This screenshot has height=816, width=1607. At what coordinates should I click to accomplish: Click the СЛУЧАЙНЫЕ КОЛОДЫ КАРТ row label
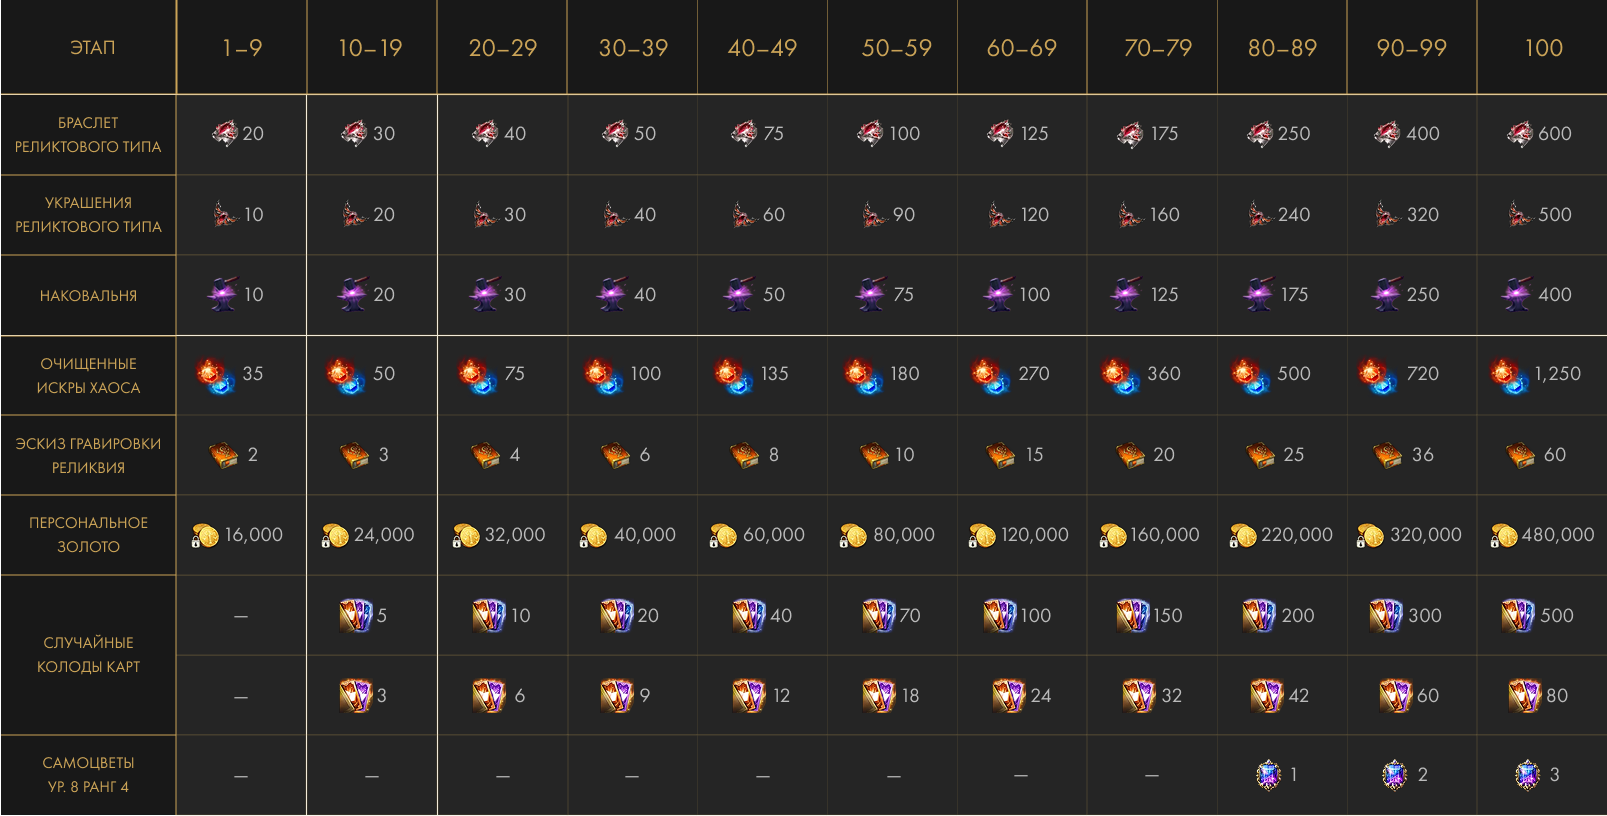(88, 655)
